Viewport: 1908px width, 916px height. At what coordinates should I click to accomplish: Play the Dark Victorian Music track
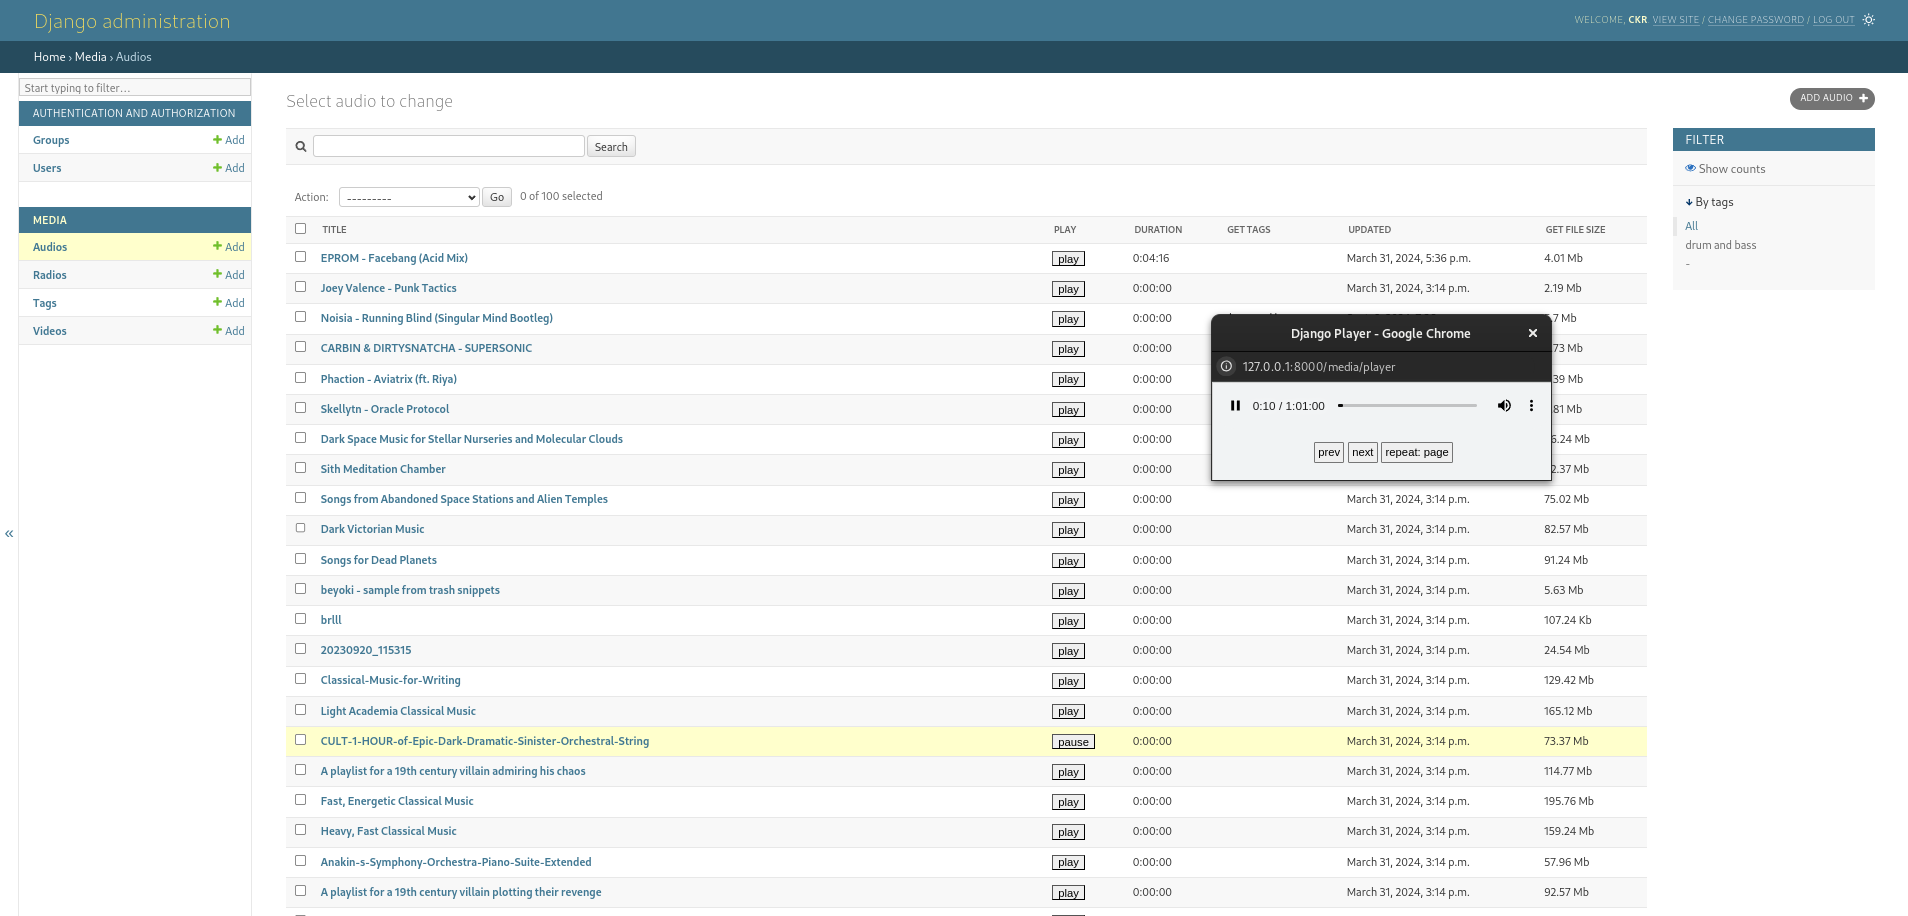1068,530
